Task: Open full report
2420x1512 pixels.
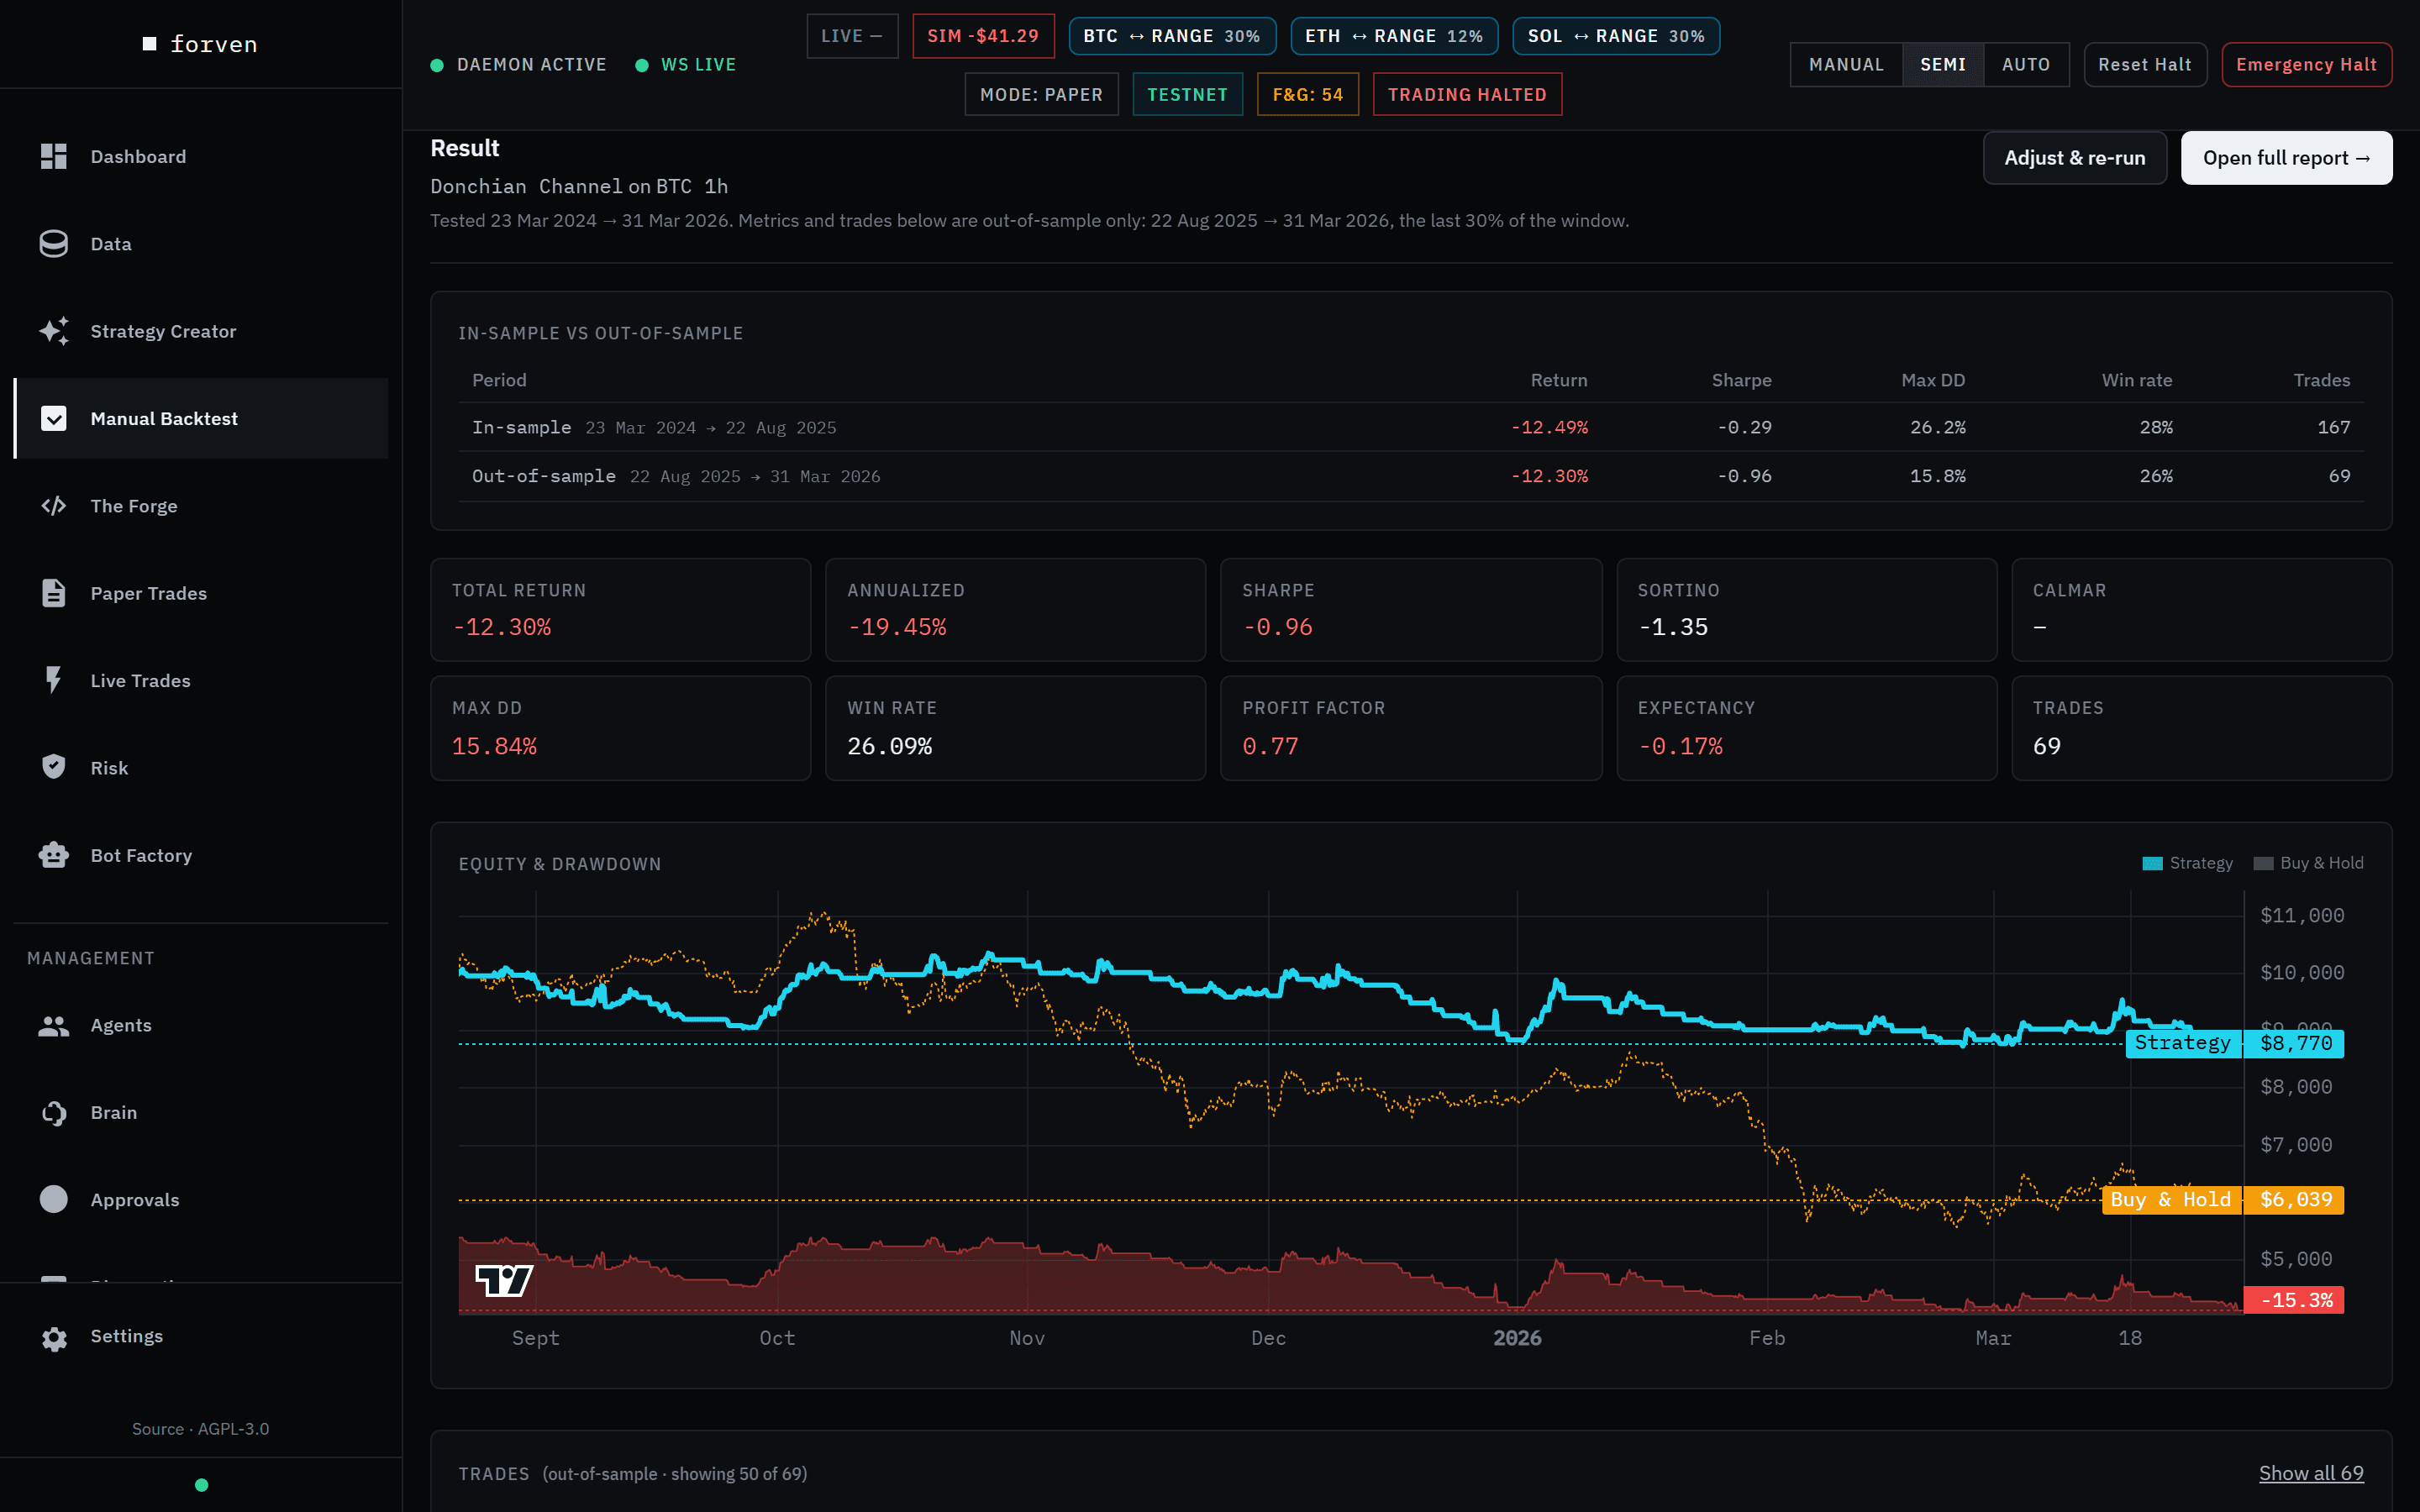Action: tap(2286, 158)
